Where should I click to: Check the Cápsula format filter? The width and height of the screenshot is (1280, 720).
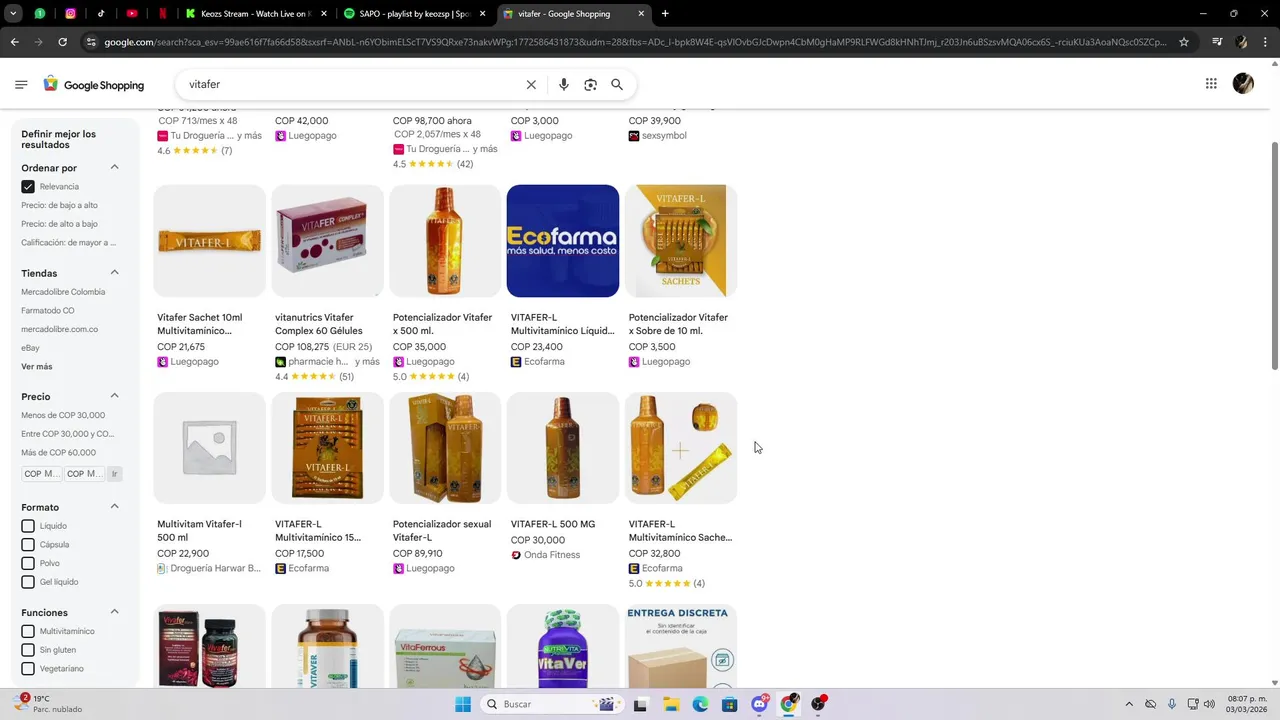point(28,545)
